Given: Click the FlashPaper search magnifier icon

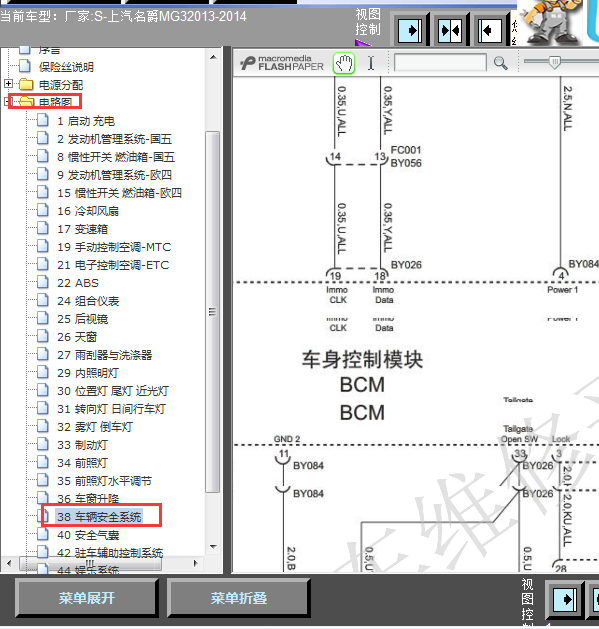Looking at the screenshot, I should [x=500, y=63].
